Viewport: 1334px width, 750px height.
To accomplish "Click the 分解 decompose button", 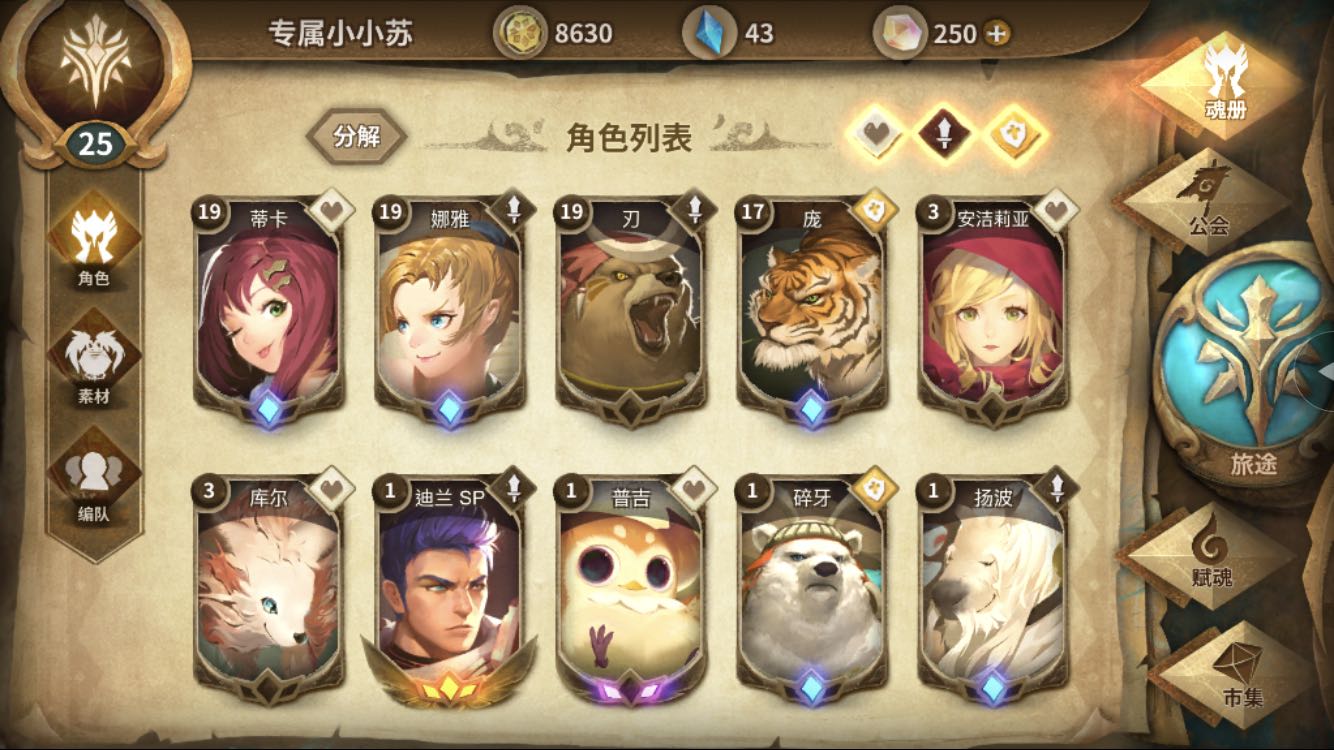I will (x=357, y=136).
